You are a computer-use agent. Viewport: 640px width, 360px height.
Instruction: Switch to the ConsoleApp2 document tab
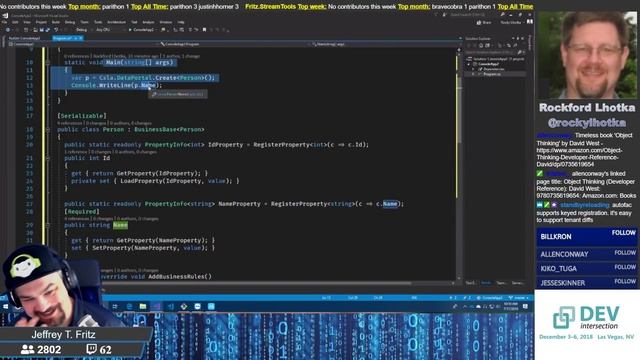[24, 38]
